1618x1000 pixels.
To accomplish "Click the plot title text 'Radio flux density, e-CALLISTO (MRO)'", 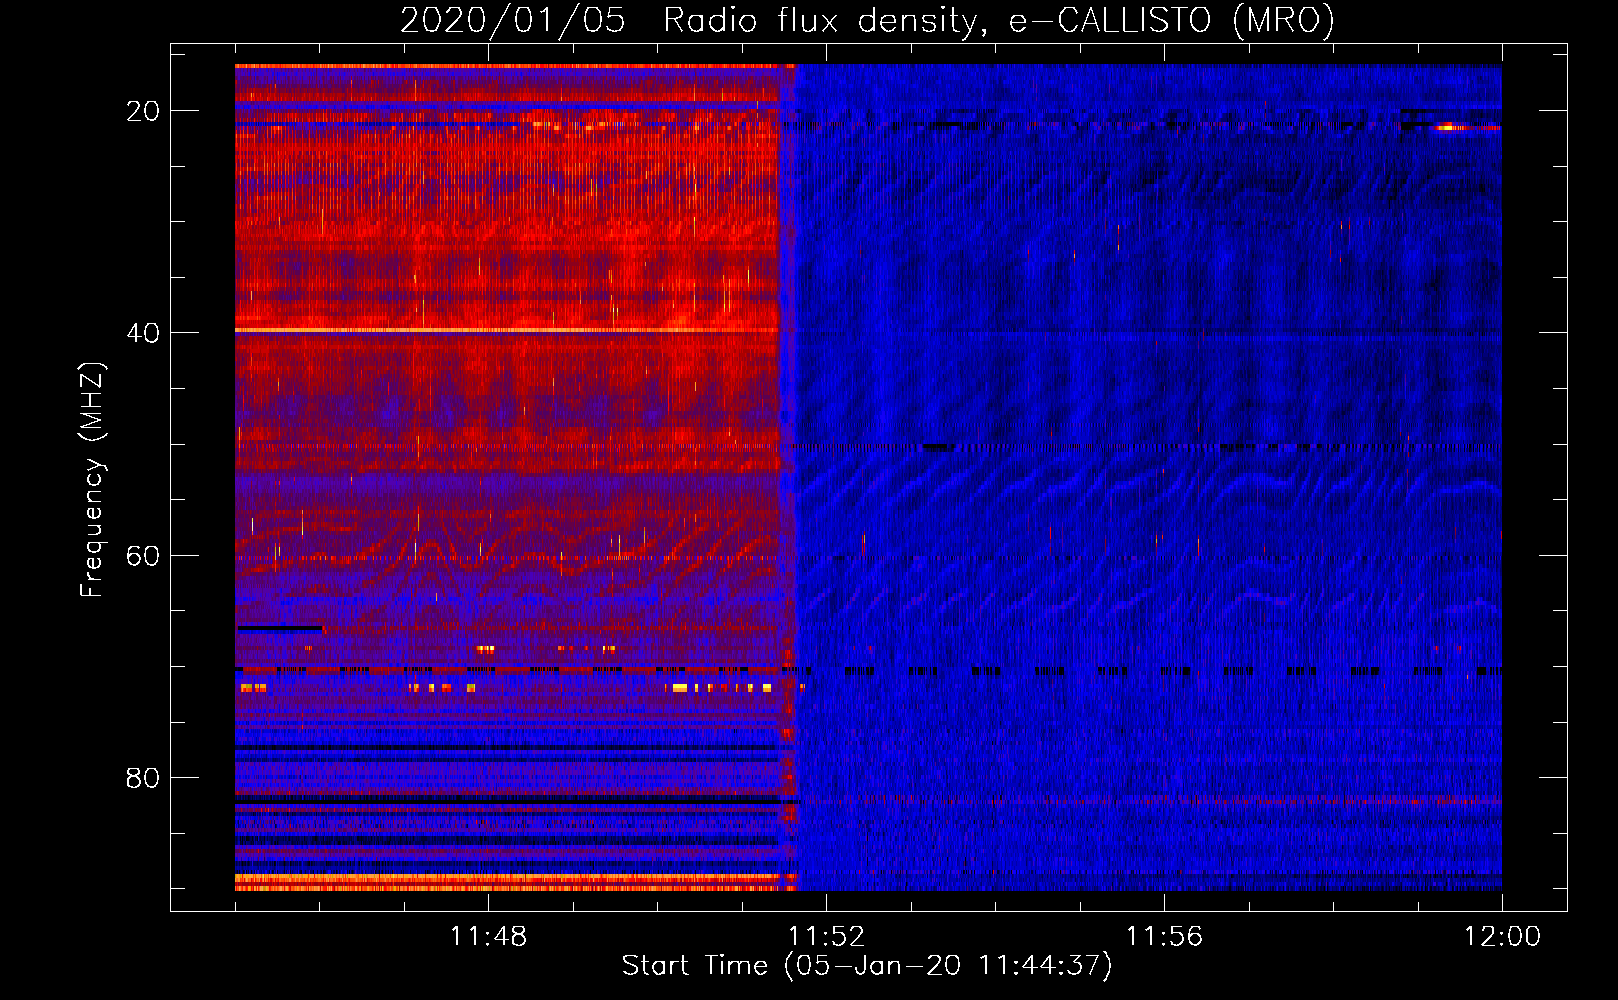I will pos(999,20).
